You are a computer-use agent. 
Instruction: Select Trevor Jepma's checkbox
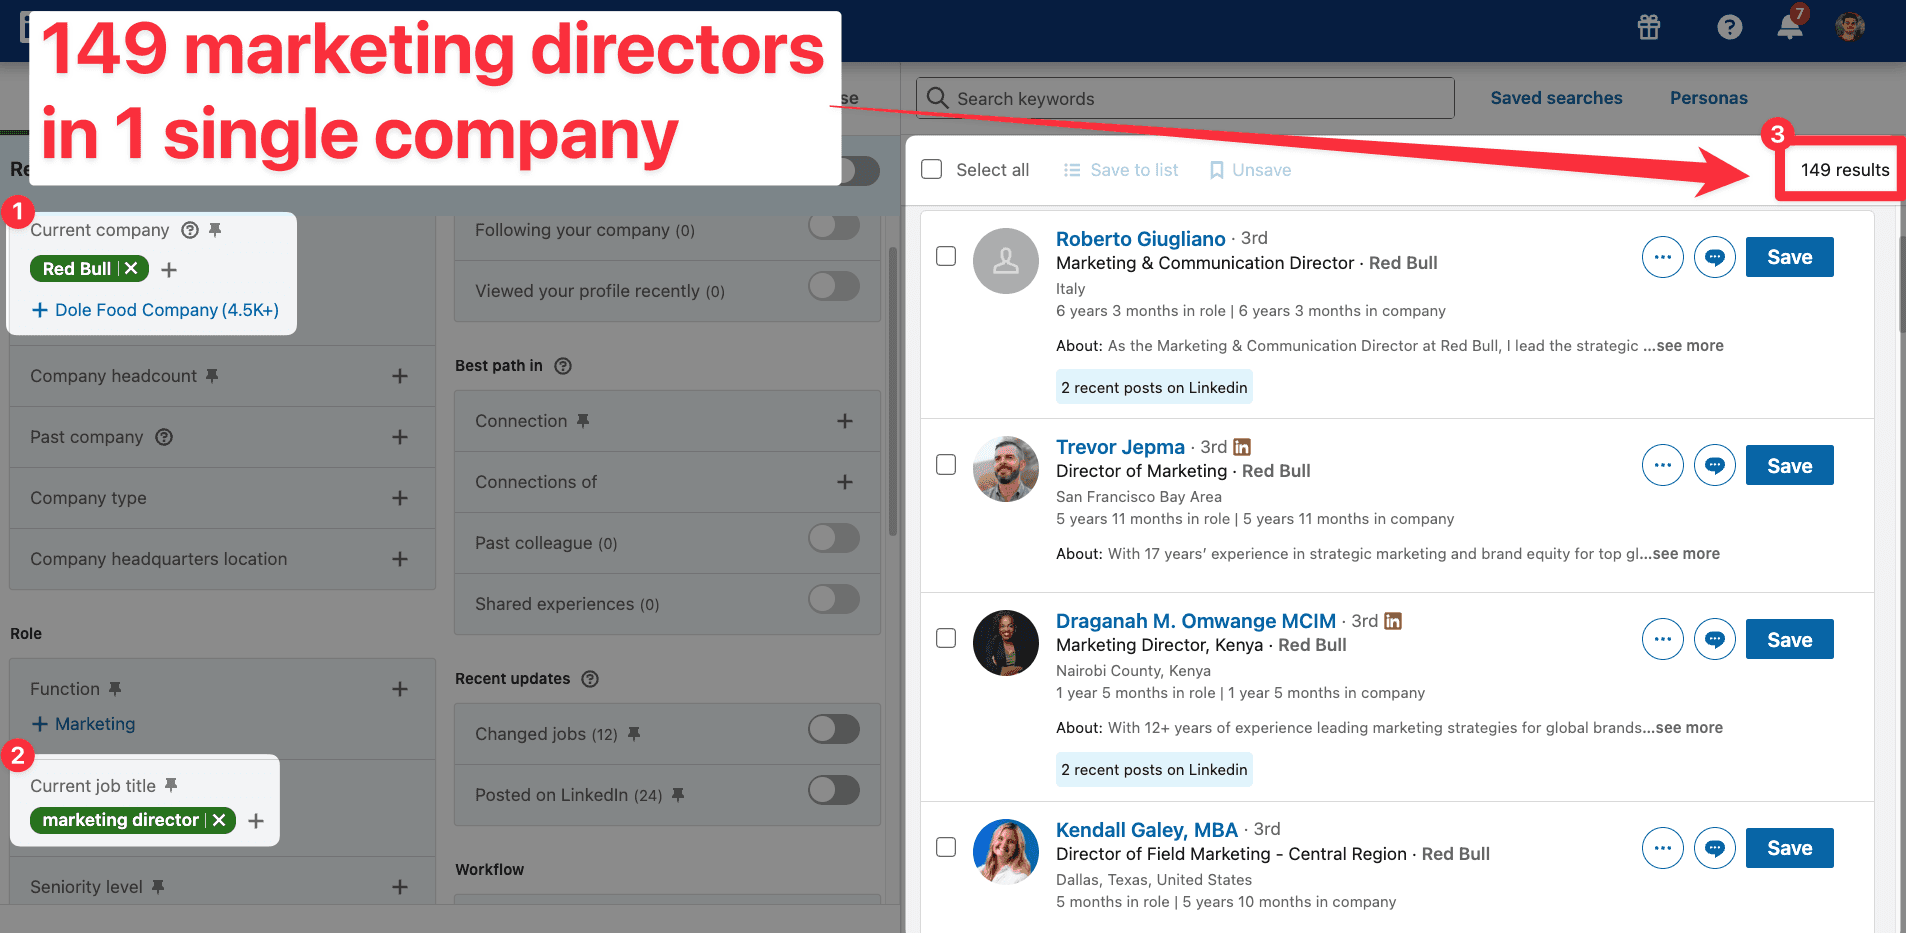coord(946,465)
